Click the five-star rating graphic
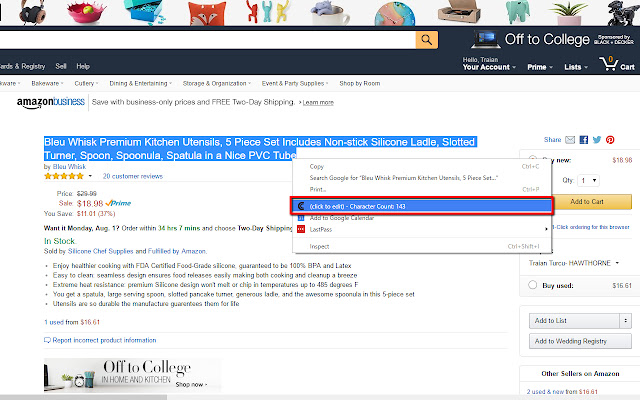This screenshot has width=640, height=400. [x=64, y=176]
